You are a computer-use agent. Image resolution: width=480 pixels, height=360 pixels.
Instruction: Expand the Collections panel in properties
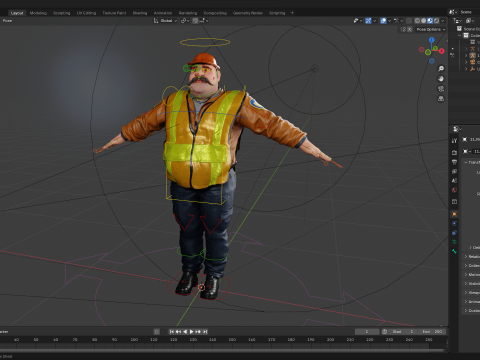coord(472,265)
